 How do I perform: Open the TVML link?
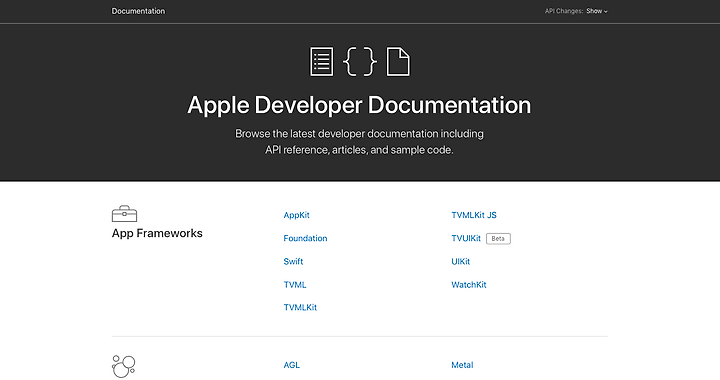tap(295, 285)
